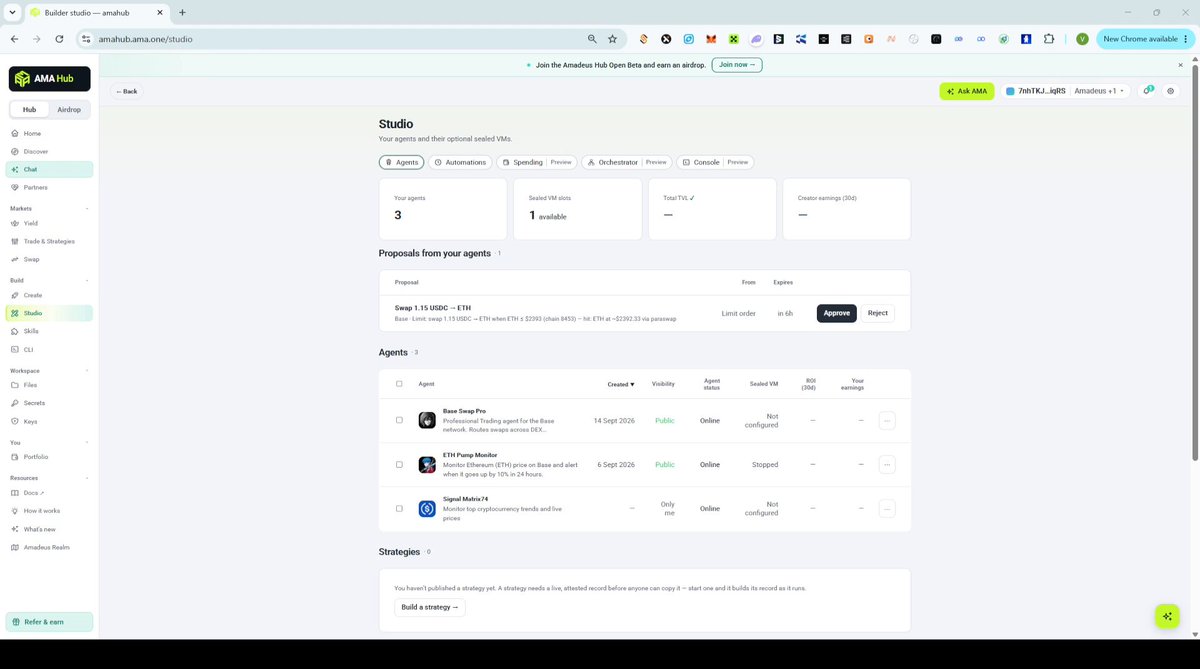Open Trade & Strategies

[50, 241]
